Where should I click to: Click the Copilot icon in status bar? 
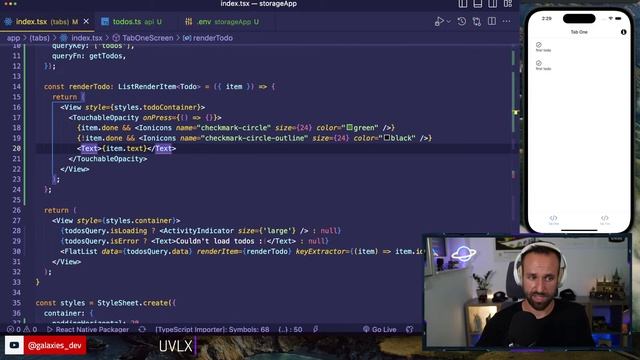coord(409,329)
